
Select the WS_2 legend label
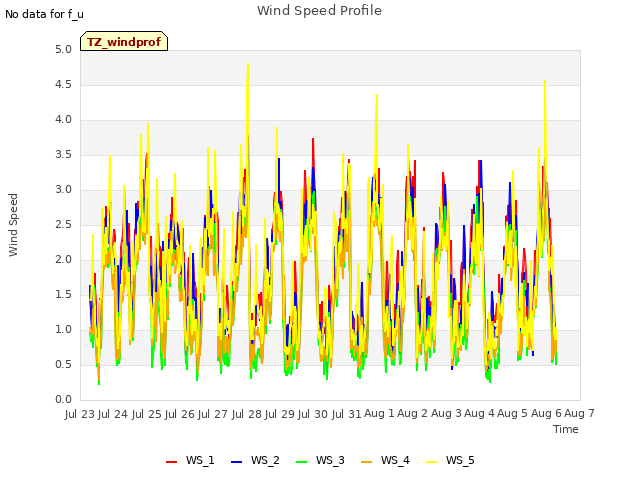click(x=265, y=460)
